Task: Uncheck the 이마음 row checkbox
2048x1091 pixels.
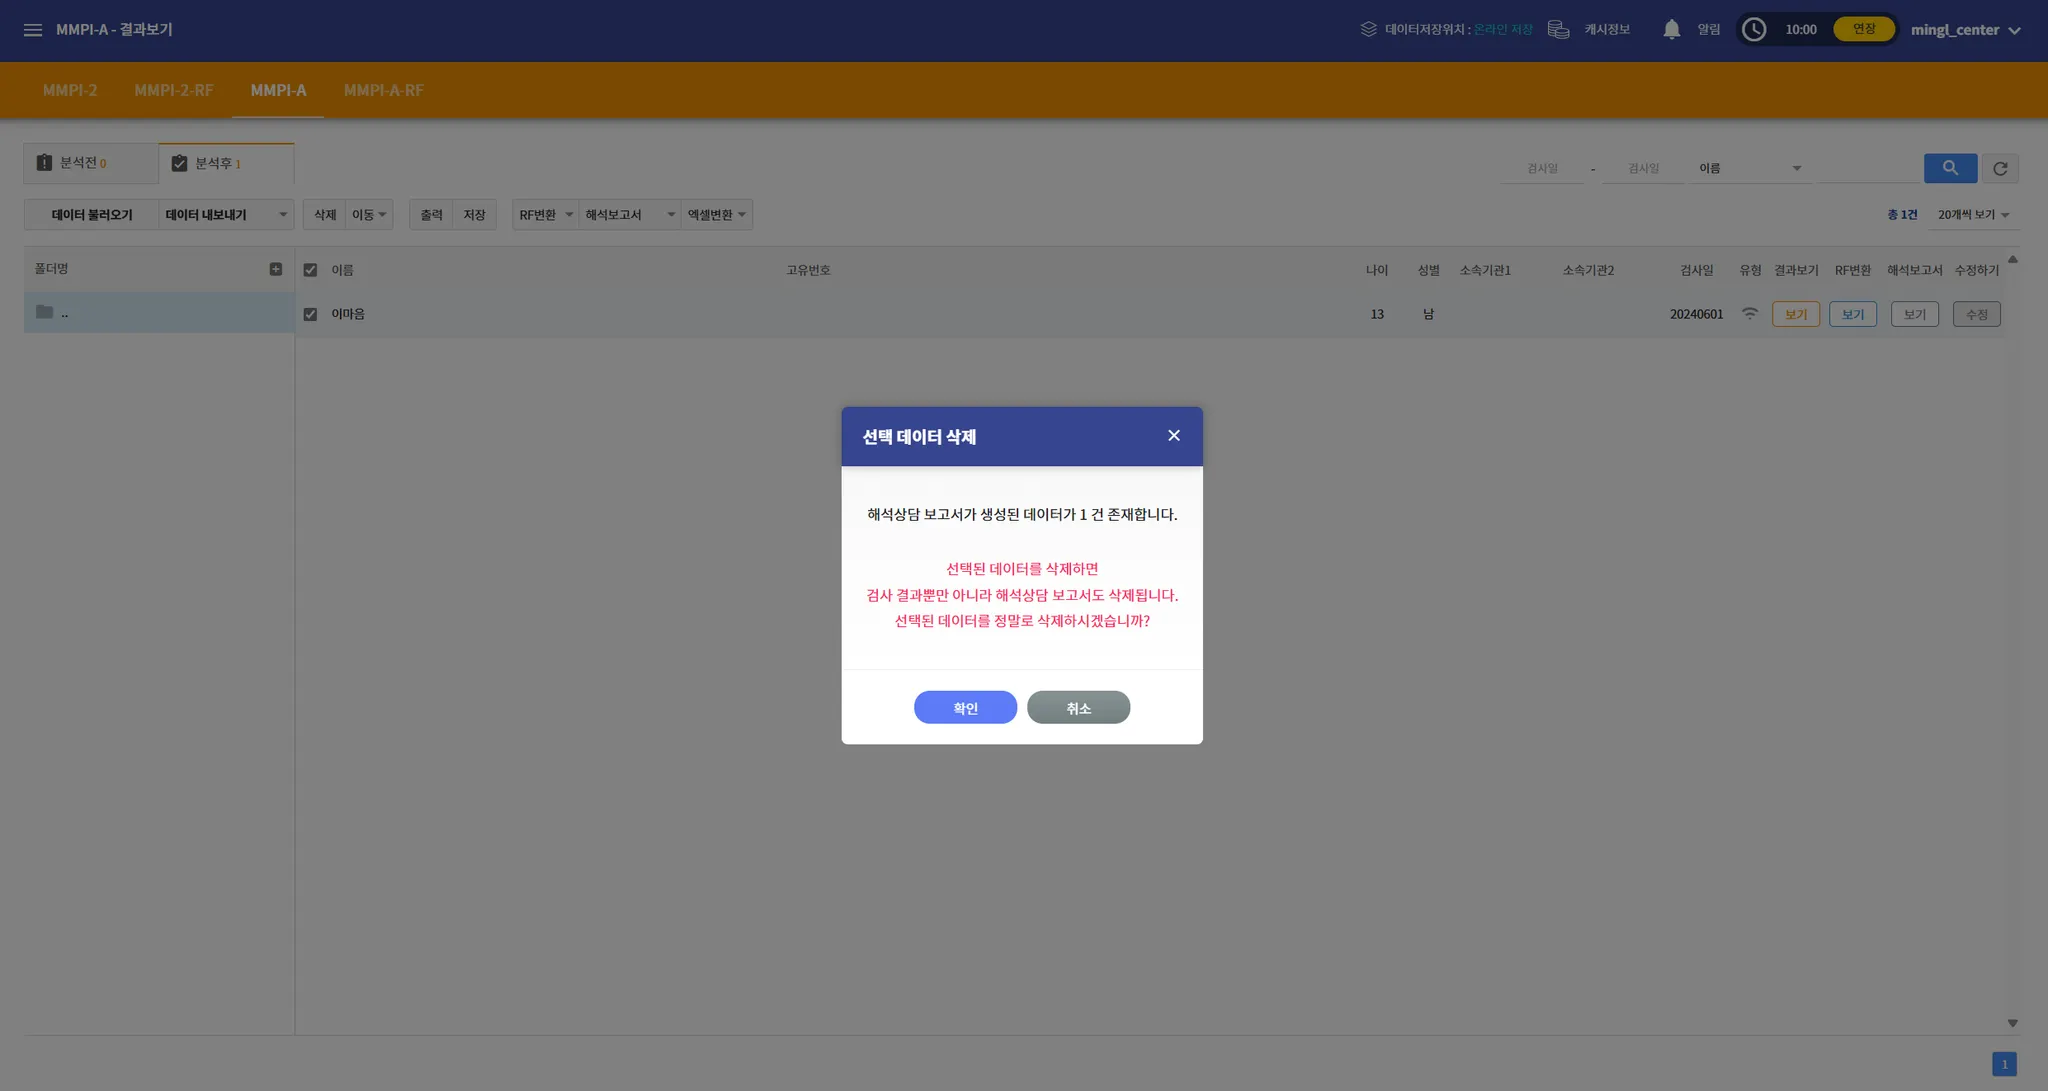Action: click(310, 314)
